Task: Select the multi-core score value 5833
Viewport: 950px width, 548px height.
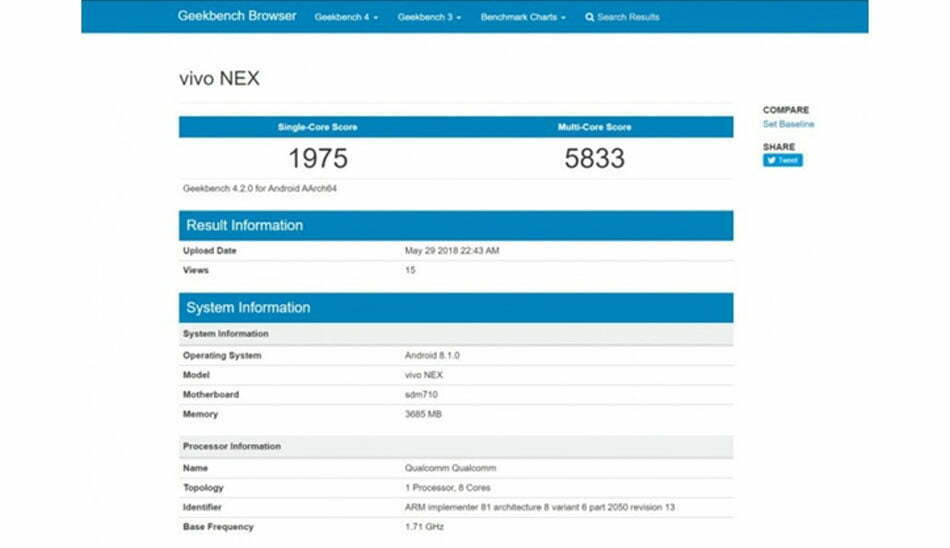Action: click(x=594, y=158)
